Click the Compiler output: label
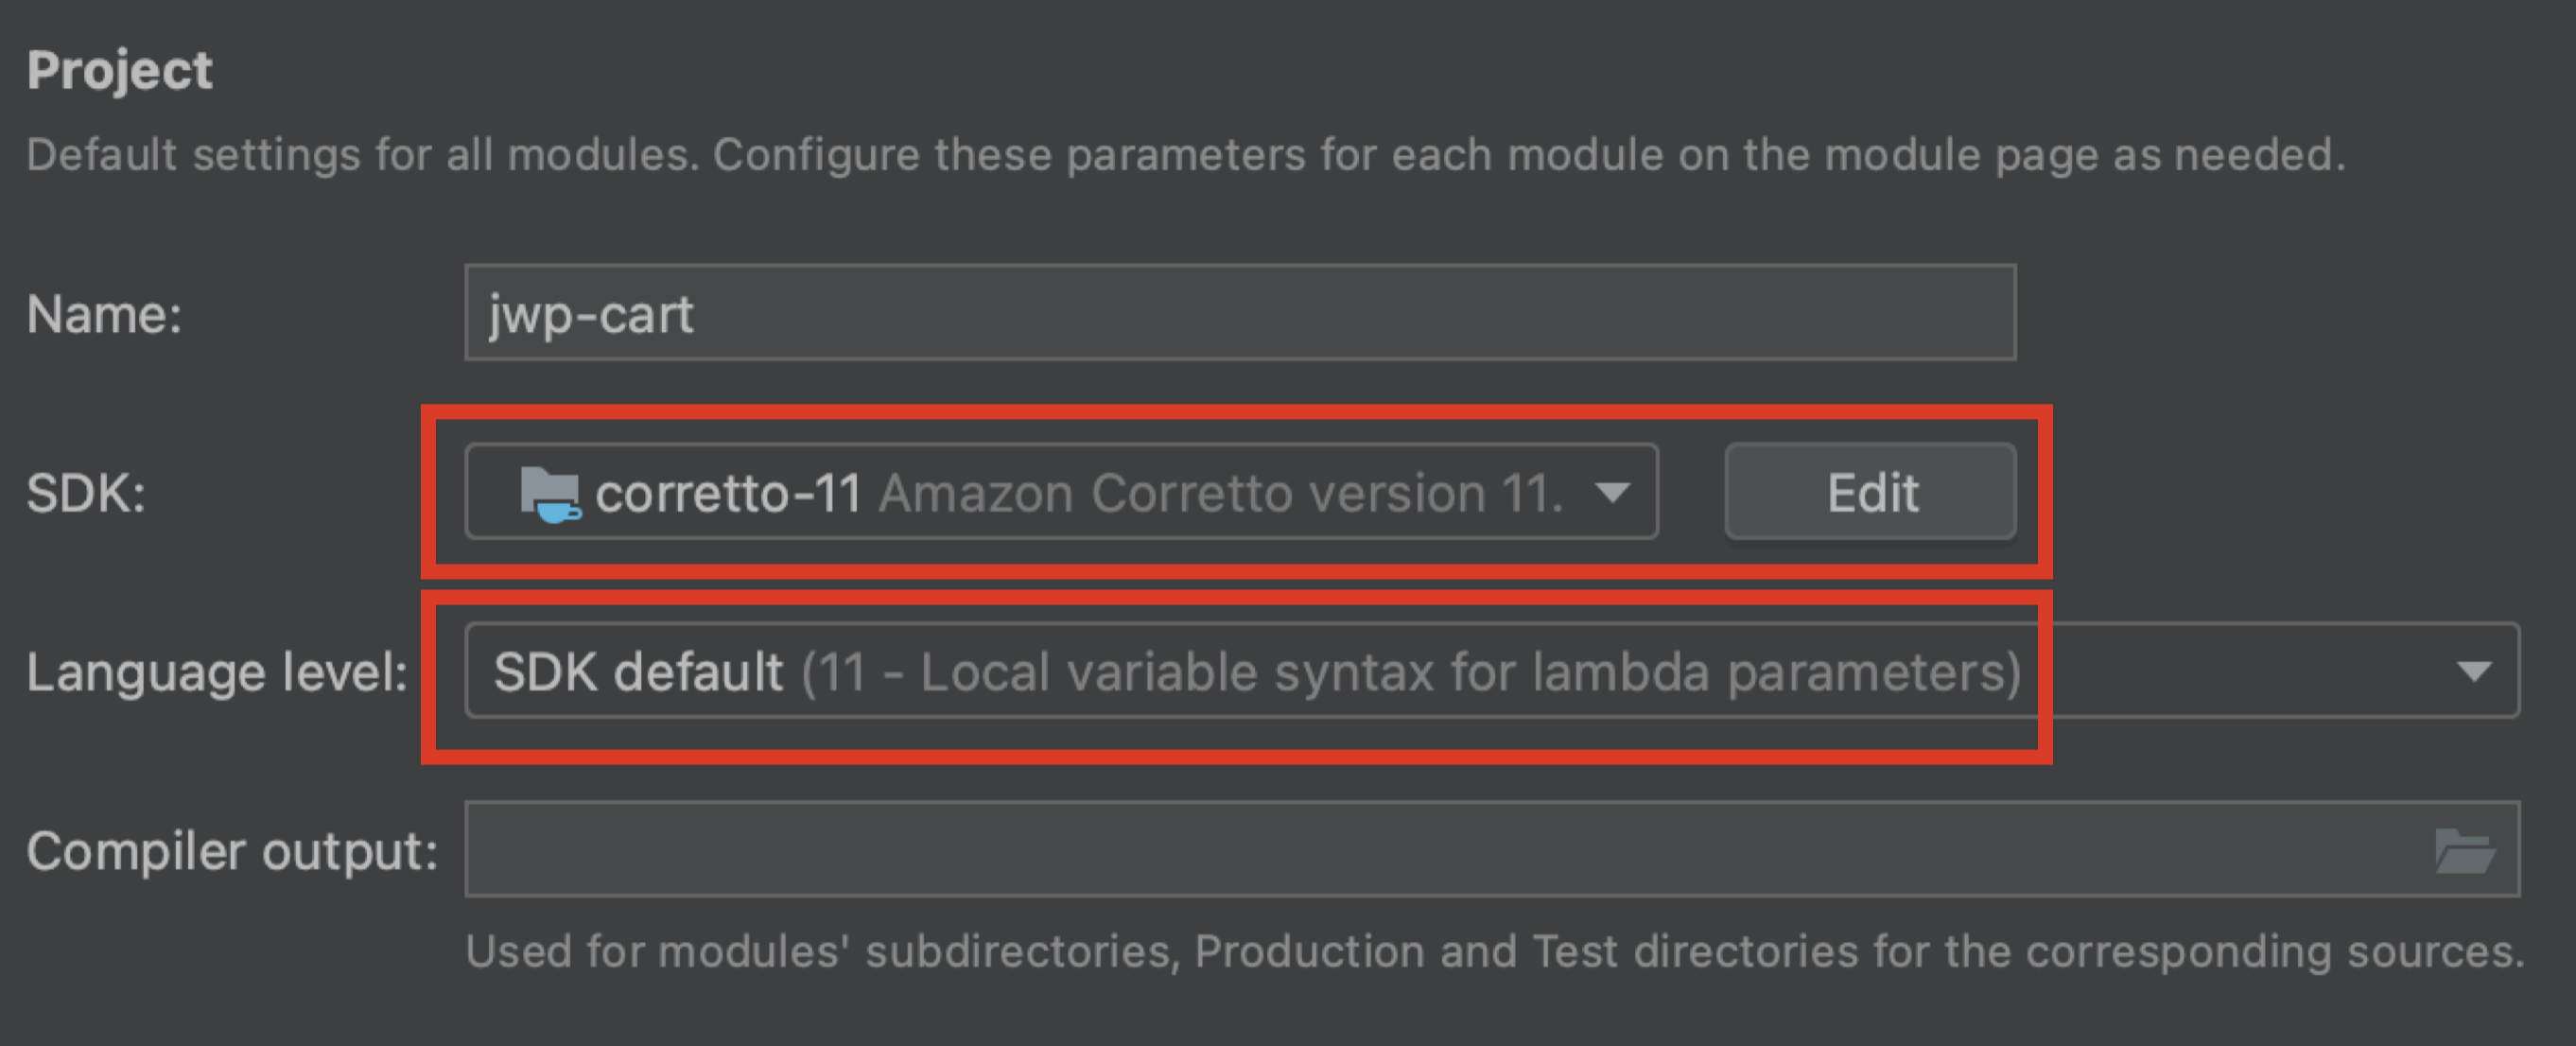This screenshot has height=1046, width=2576. tap(232, 851)
